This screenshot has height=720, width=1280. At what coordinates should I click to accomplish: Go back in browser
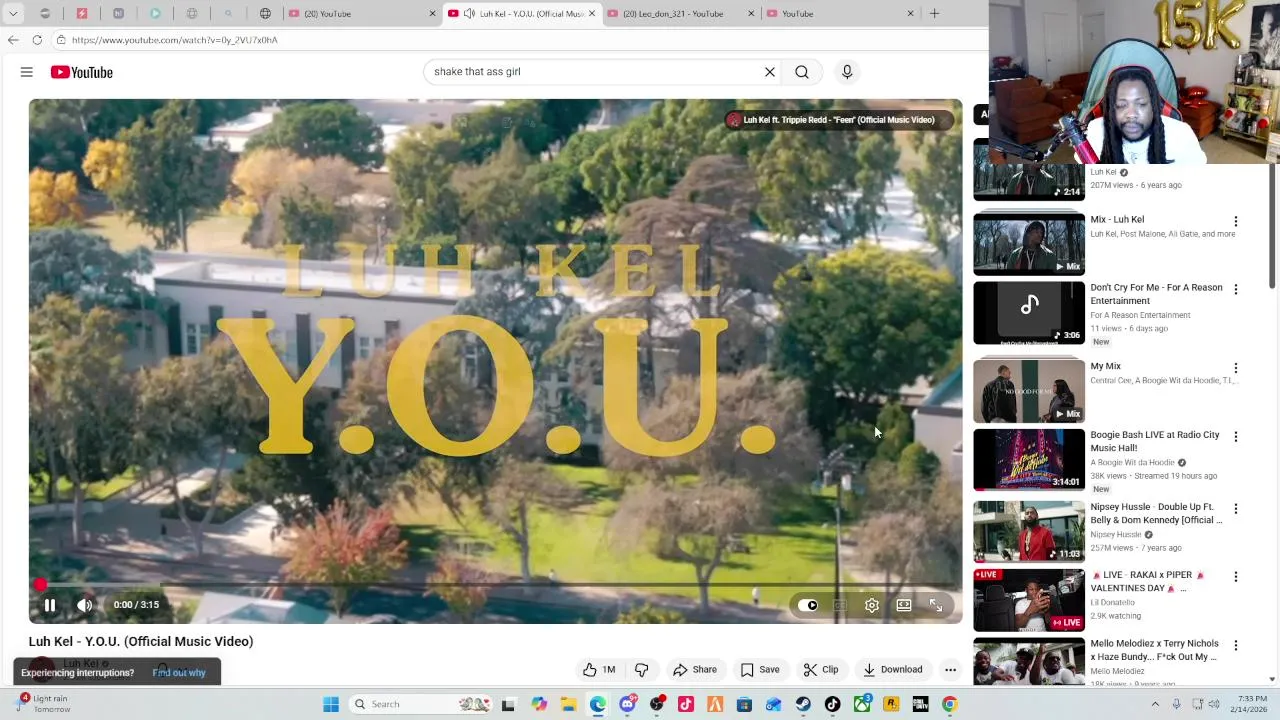pyautogui.click(x=13, y=40)
